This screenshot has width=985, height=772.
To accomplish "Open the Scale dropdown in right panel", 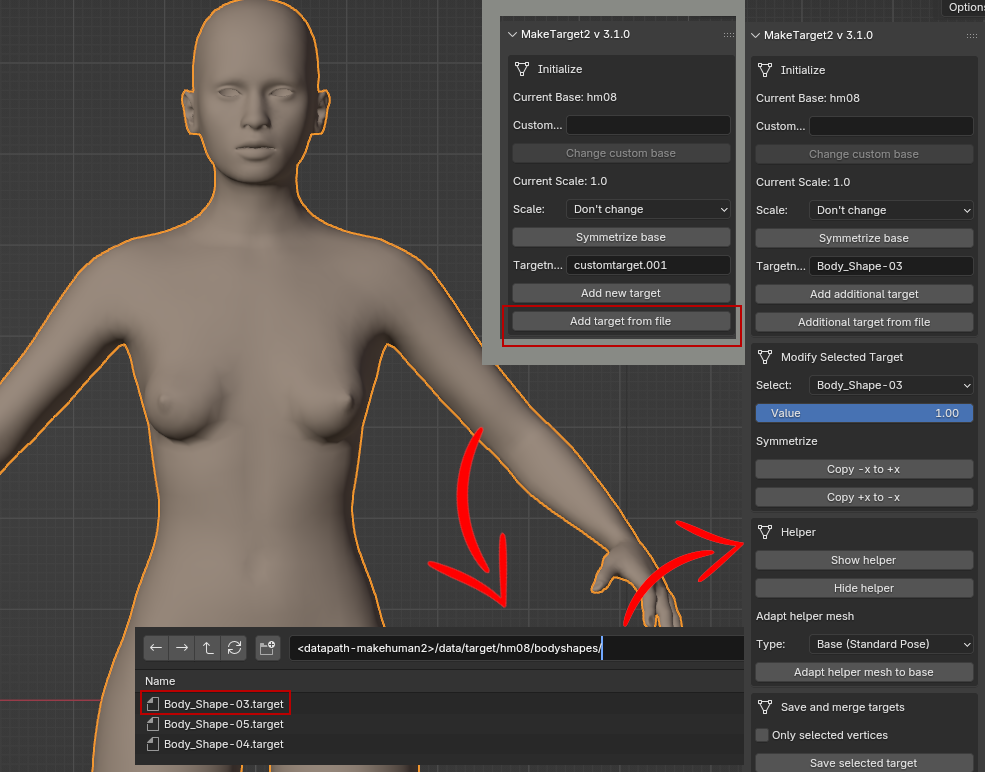I will 891,210.
